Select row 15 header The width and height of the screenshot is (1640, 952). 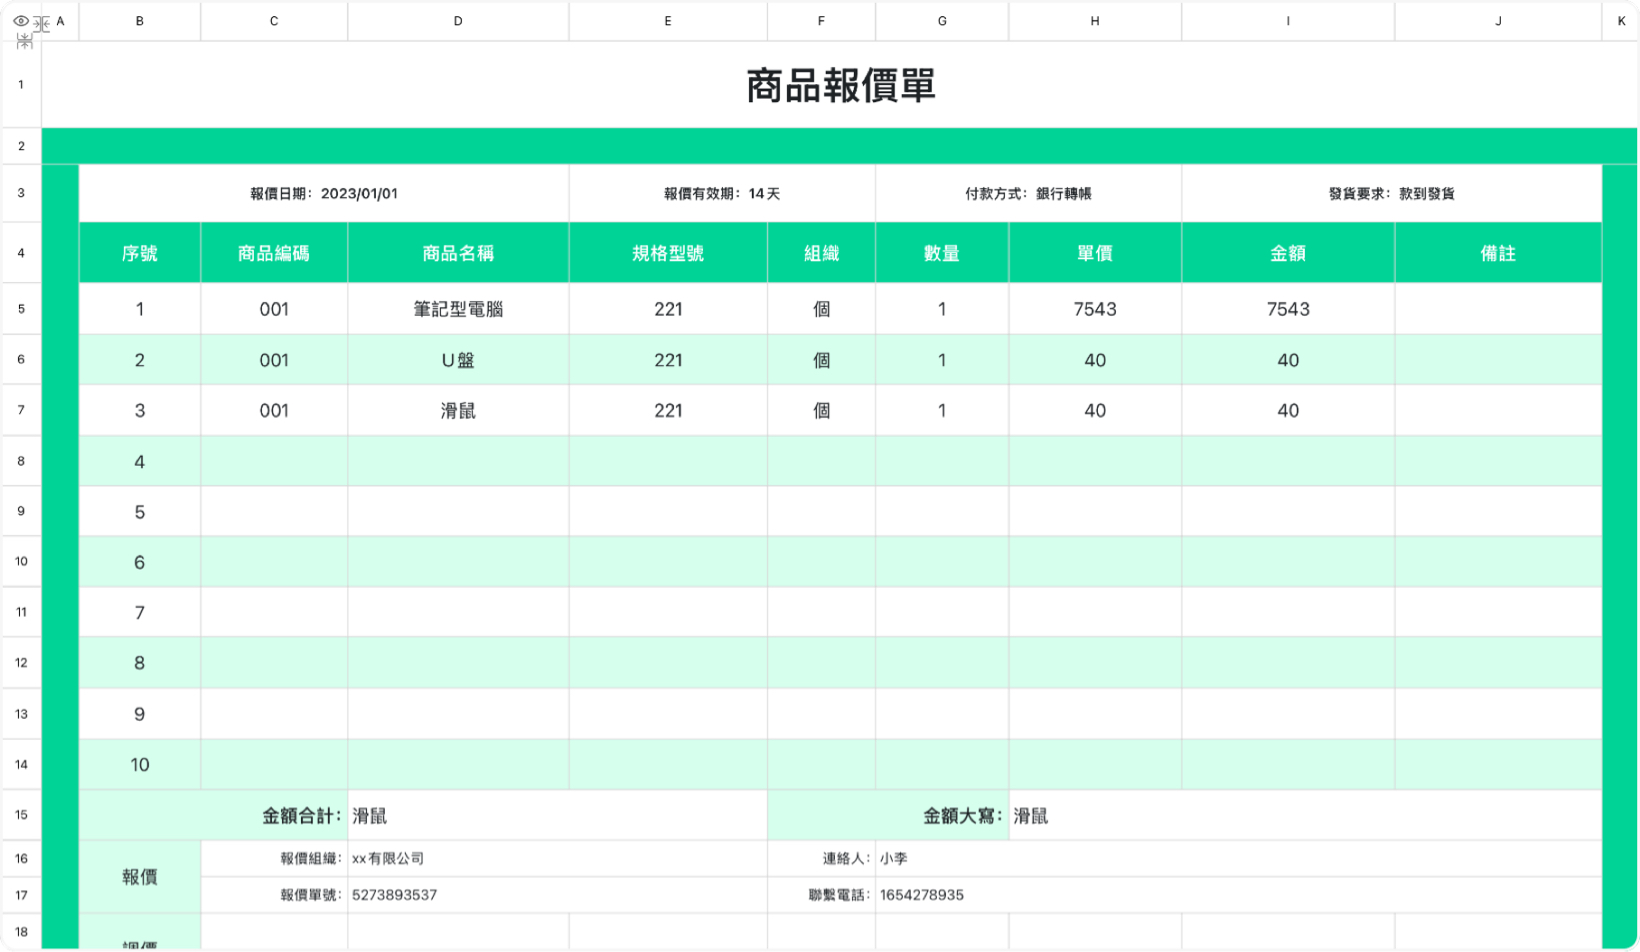tap(21, 815)
